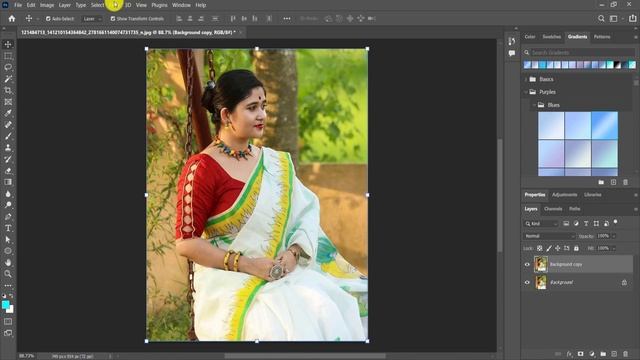The image size is (640, 360).
Task: Select the Pen tool
Action: [x=8, y=217]
